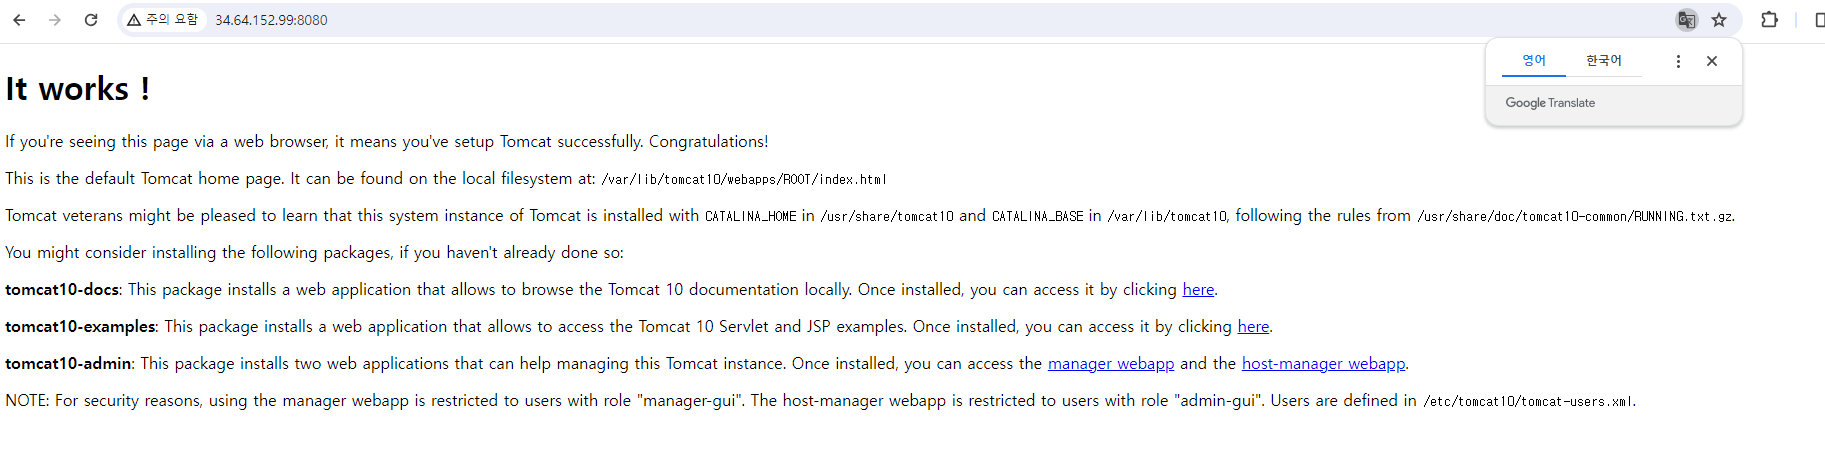Click the bold tomcat10-admin label
The height and width of the screenshot is (456, 1825).
point(68,364)
